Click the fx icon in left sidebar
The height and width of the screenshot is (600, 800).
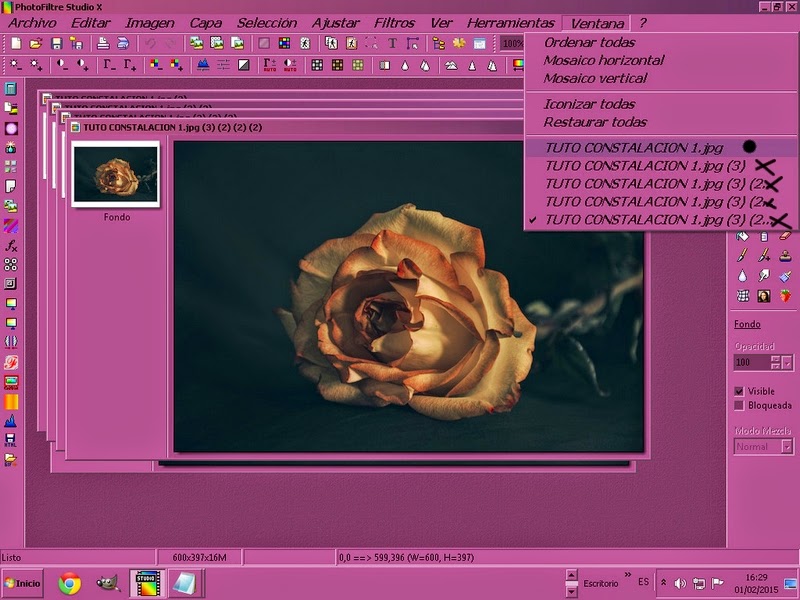[11, 245]
